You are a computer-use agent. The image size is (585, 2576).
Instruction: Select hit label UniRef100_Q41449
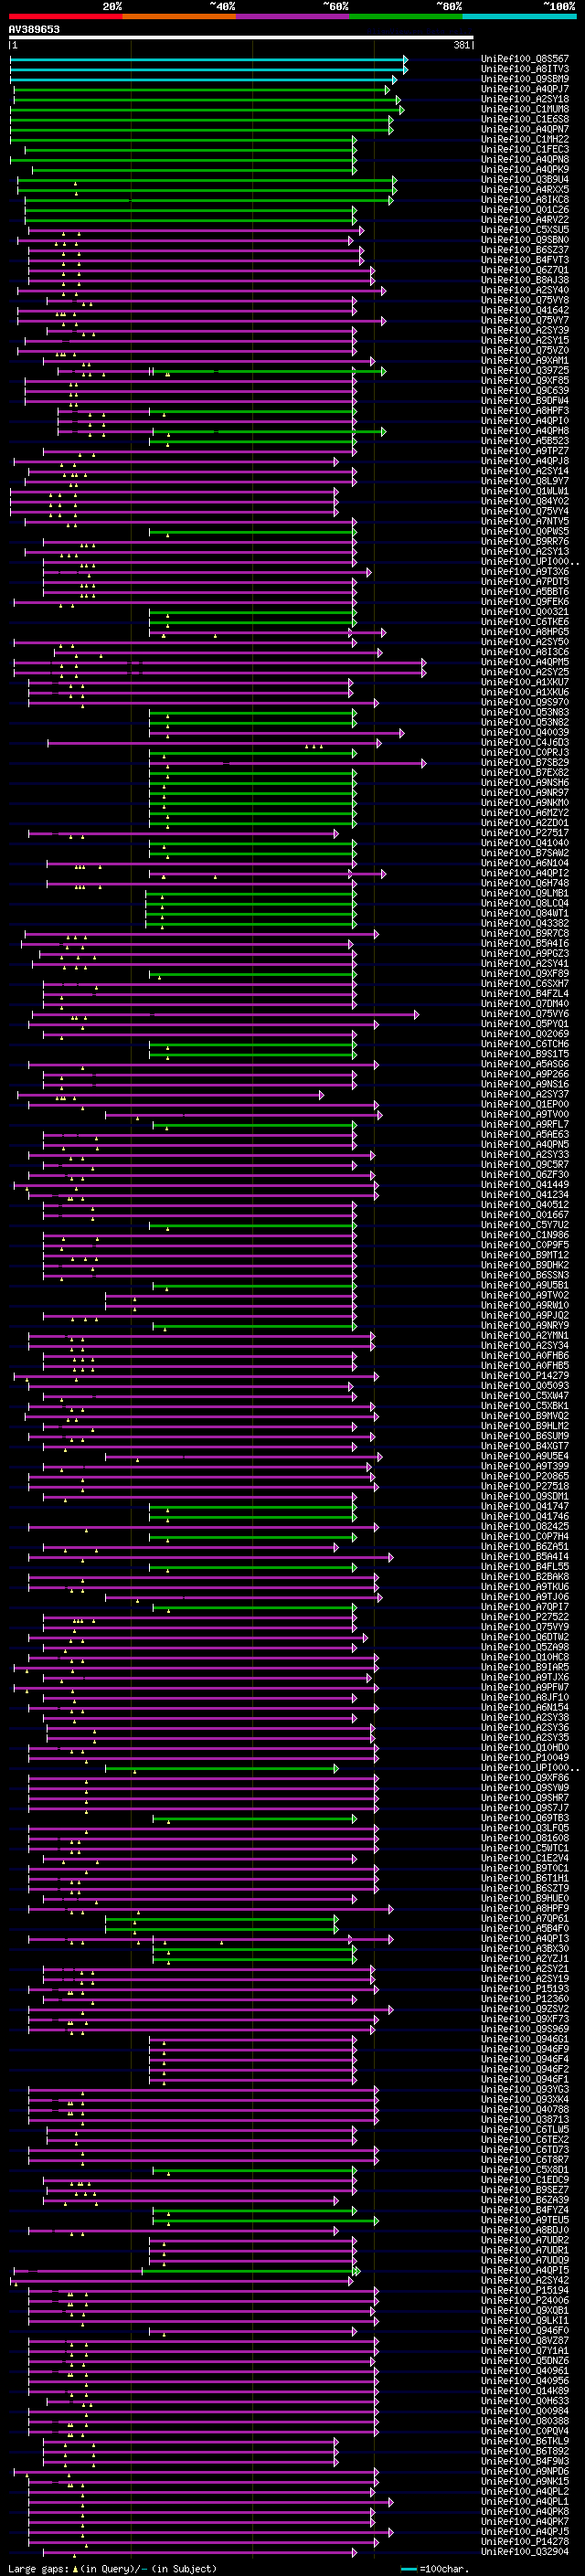click(x=524, y=1185)
